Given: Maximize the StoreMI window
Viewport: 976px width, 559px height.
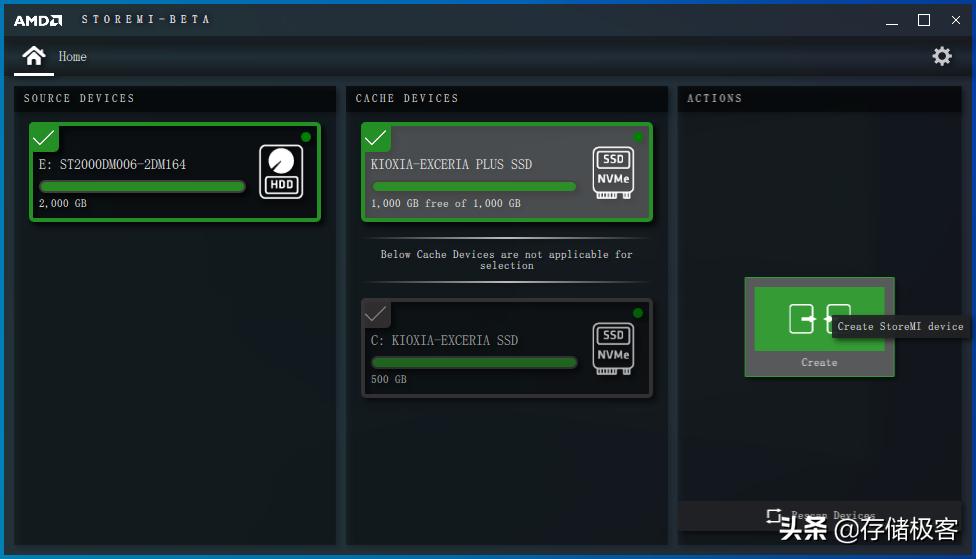Looking at the screenshot, I should coord(924,21).
